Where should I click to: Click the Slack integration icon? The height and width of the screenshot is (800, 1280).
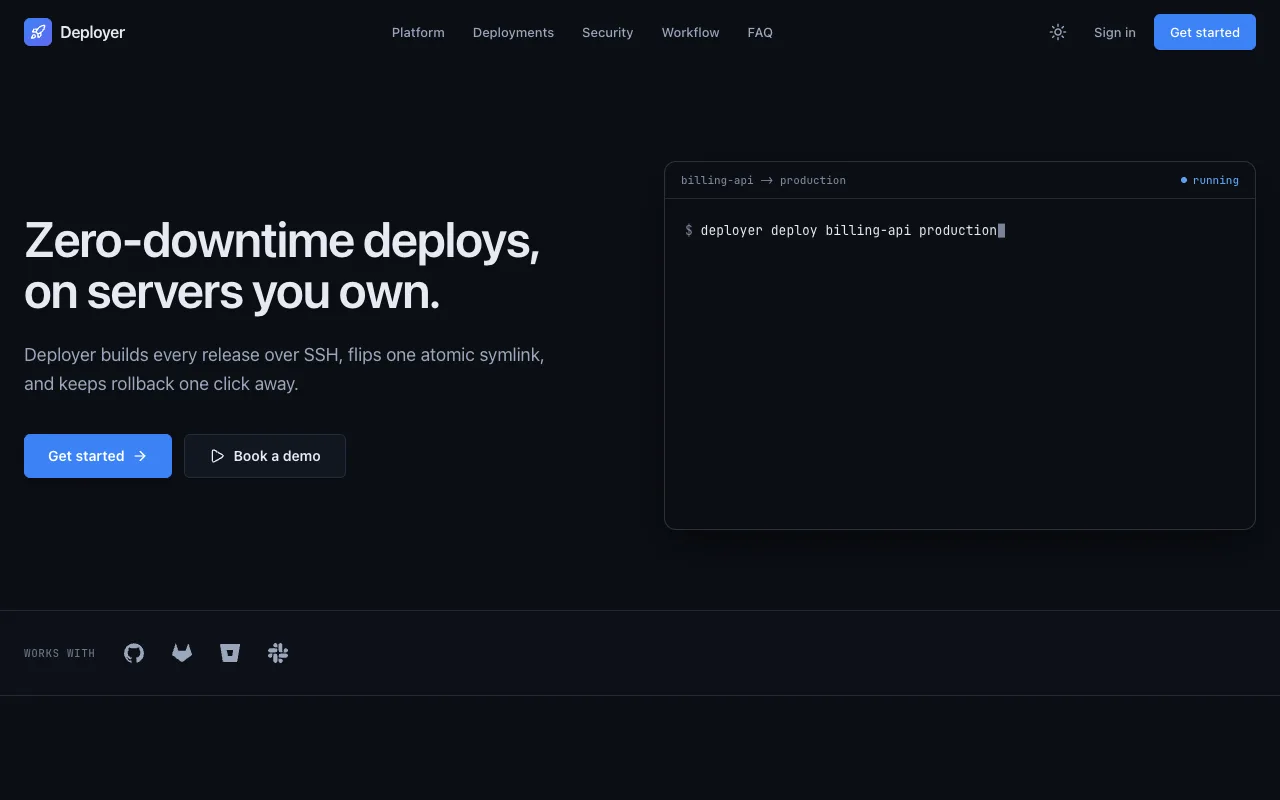pyautogui.click(x=278, y=653)
